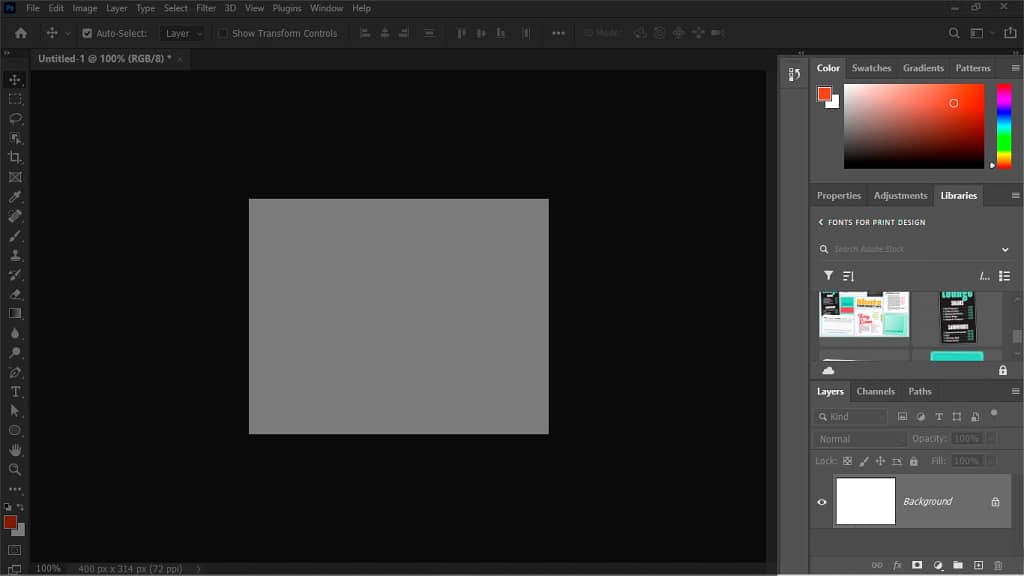
Task: Select the Horizontal Type tool
Action: (14, 392)
